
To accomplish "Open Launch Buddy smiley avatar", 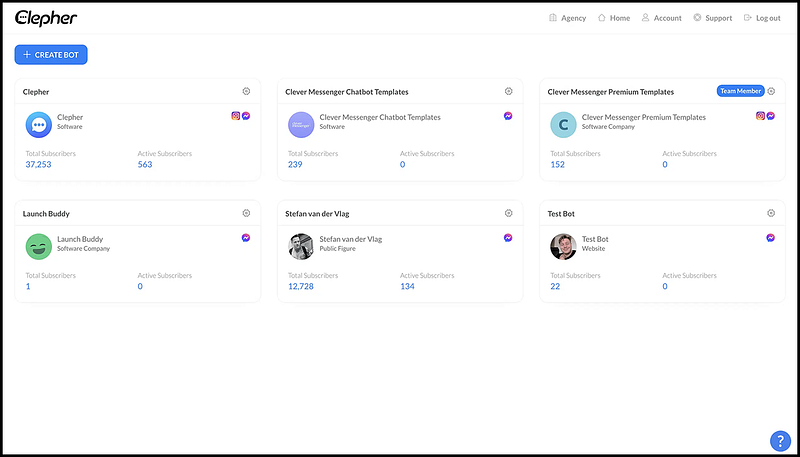I will (x=39, y=247).
